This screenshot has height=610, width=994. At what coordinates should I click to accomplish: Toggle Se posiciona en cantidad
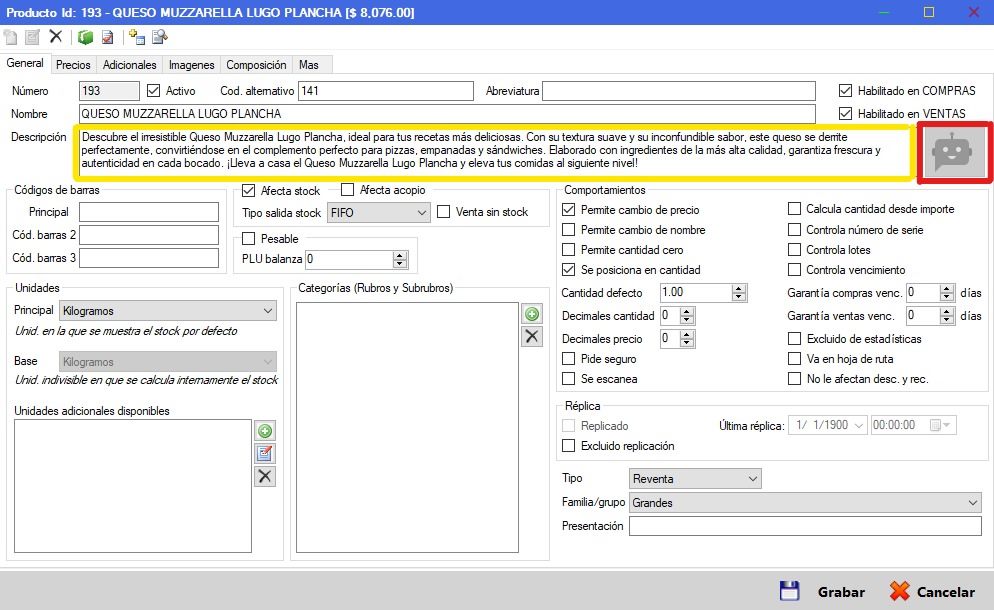569,269
